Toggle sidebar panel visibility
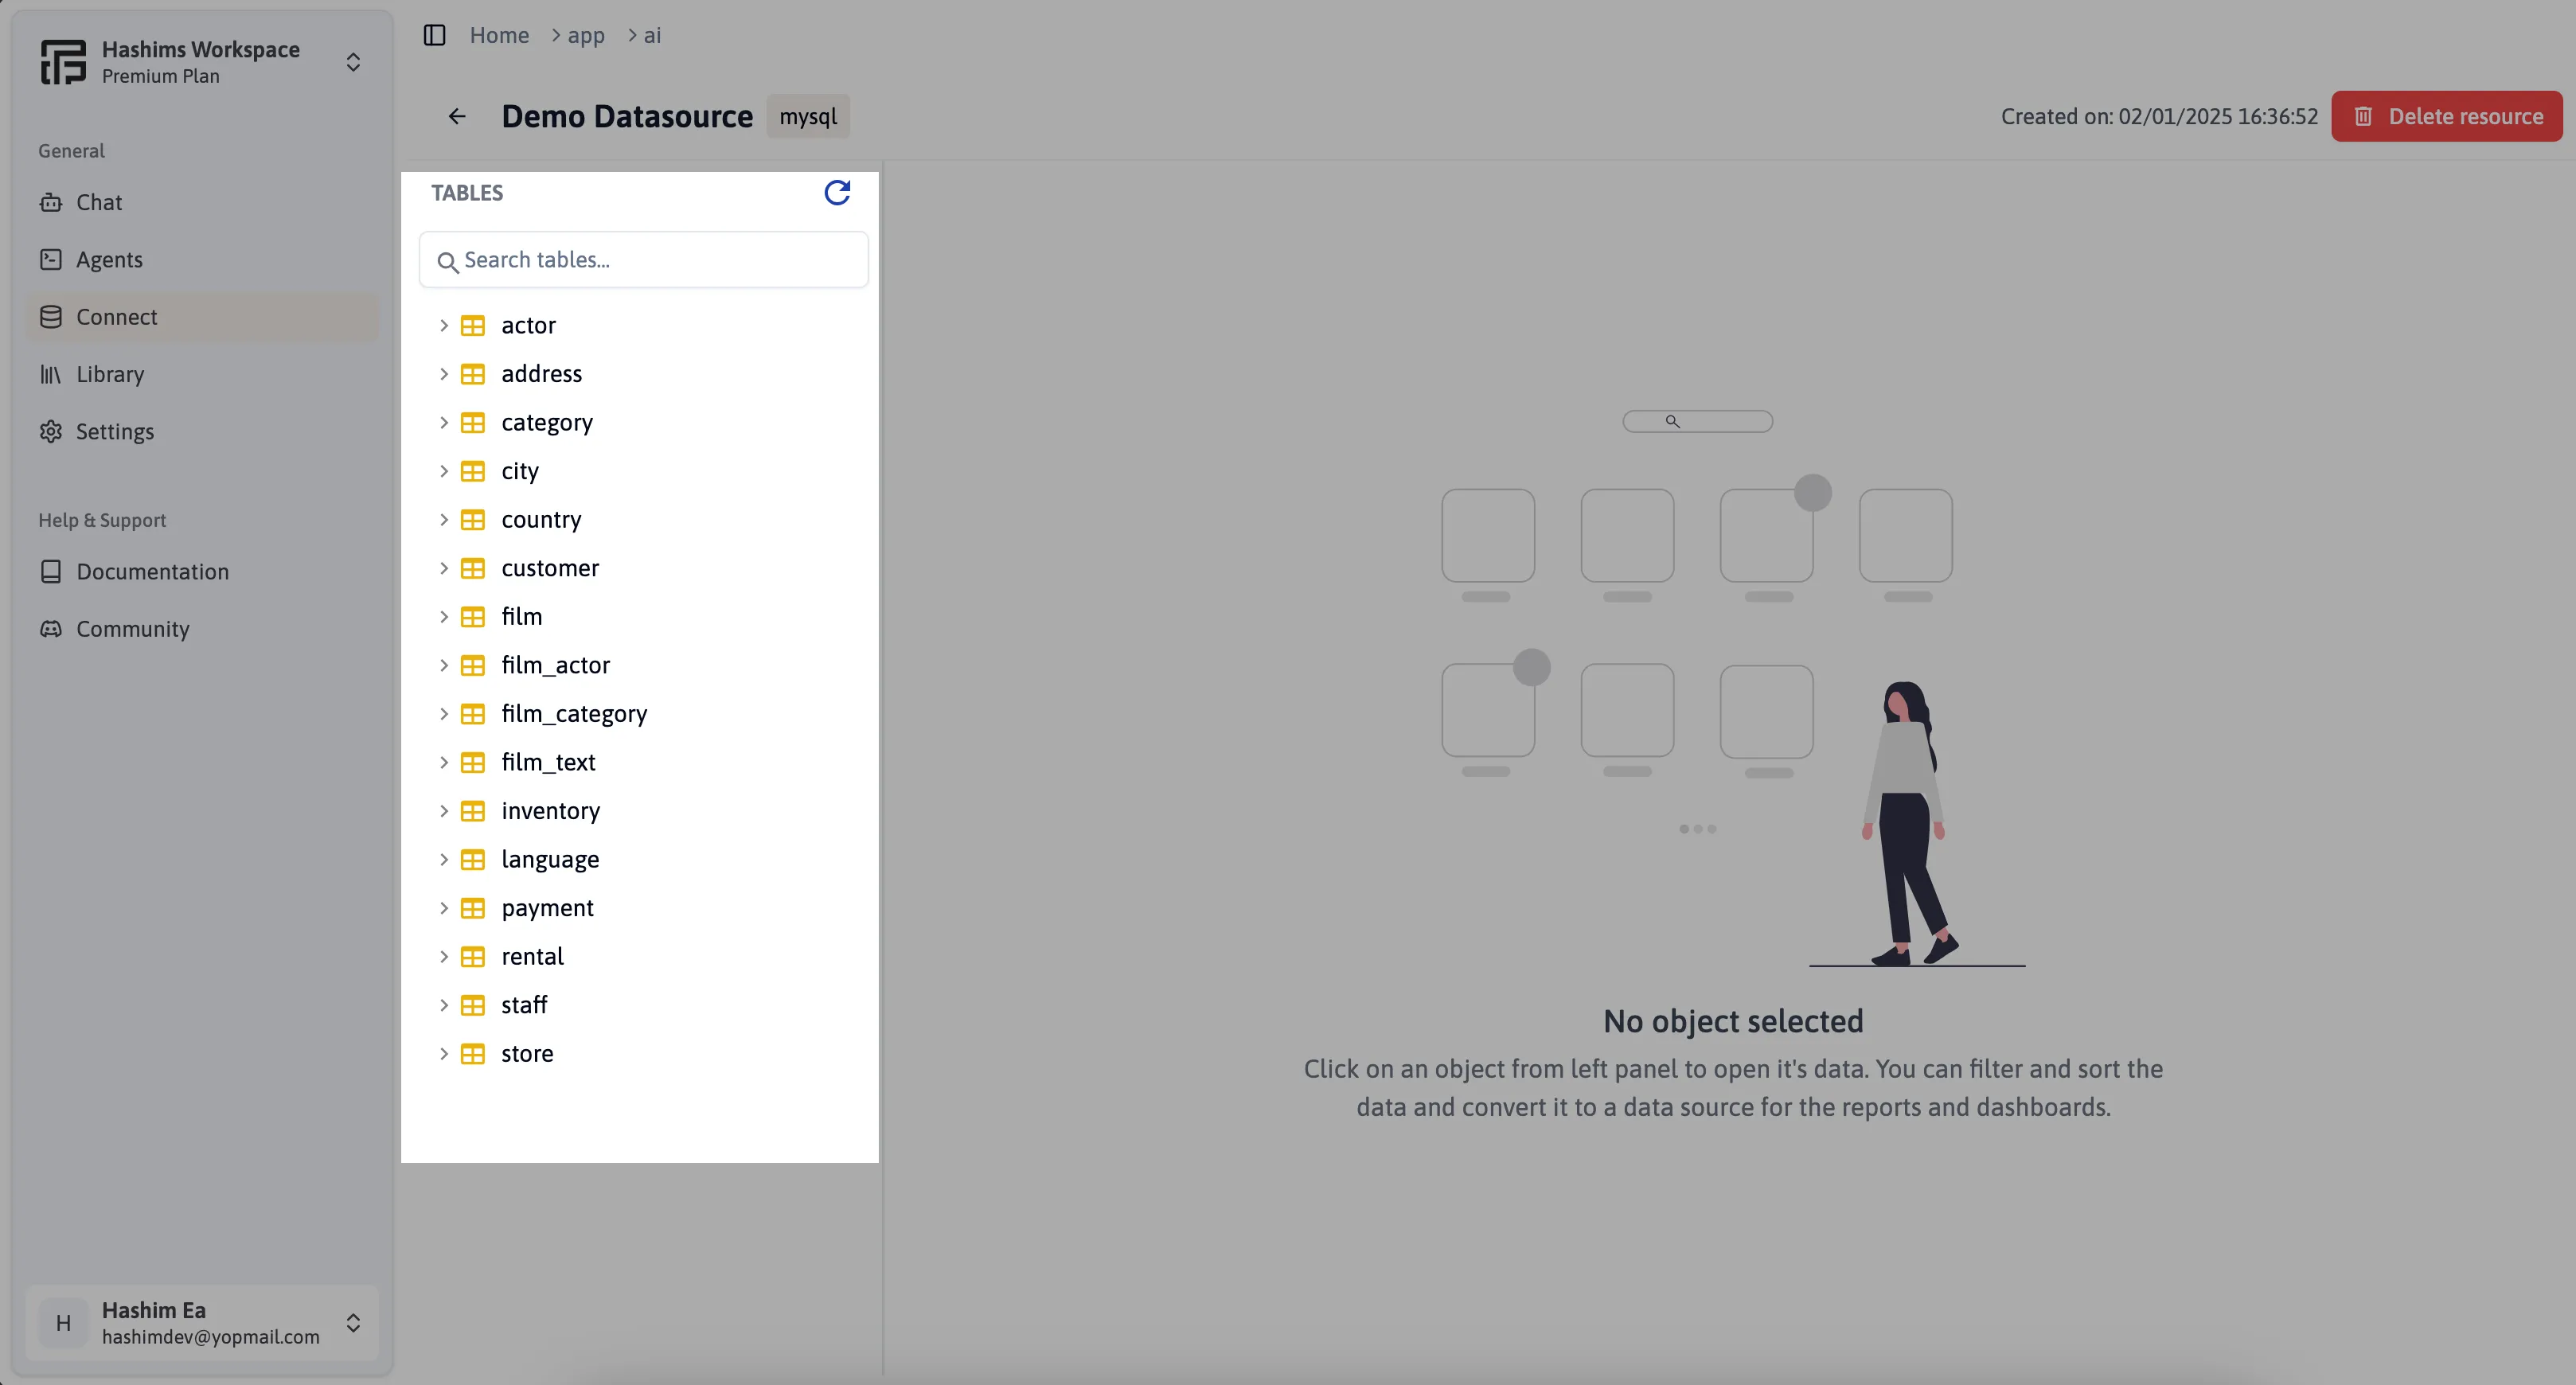Viewport: 2576px width, 1385px height. point(435,34)
